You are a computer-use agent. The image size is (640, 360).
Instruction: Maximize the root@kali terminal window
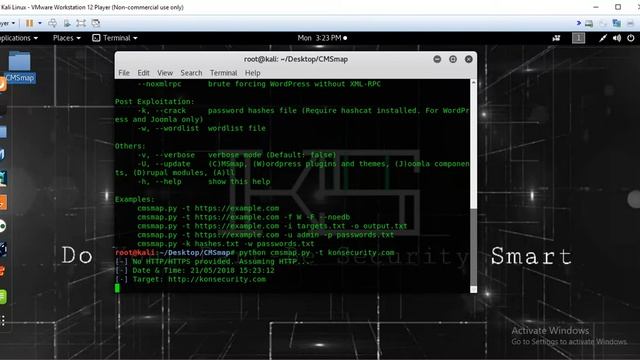pyautogui.click(x=453, y=59)
